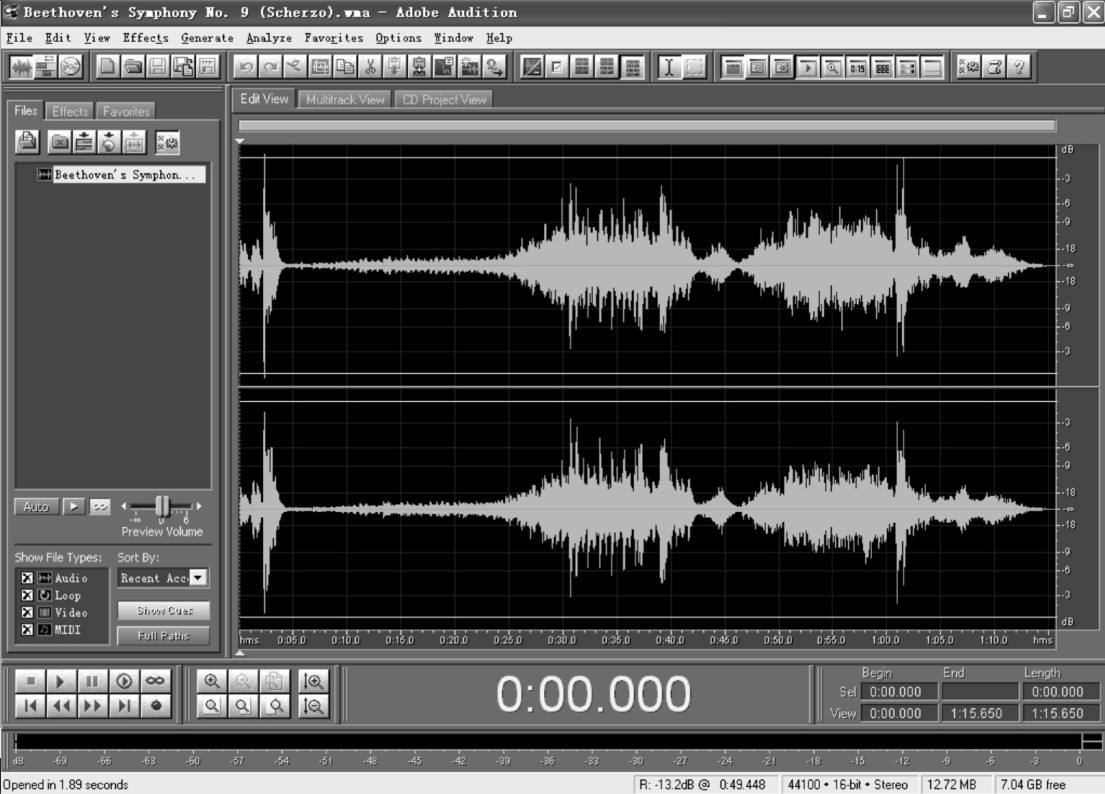Image resolution: width=1105 pixels, height=794 pixels.
Task: Click the Sel Length time field
Action: [1061, 692]
